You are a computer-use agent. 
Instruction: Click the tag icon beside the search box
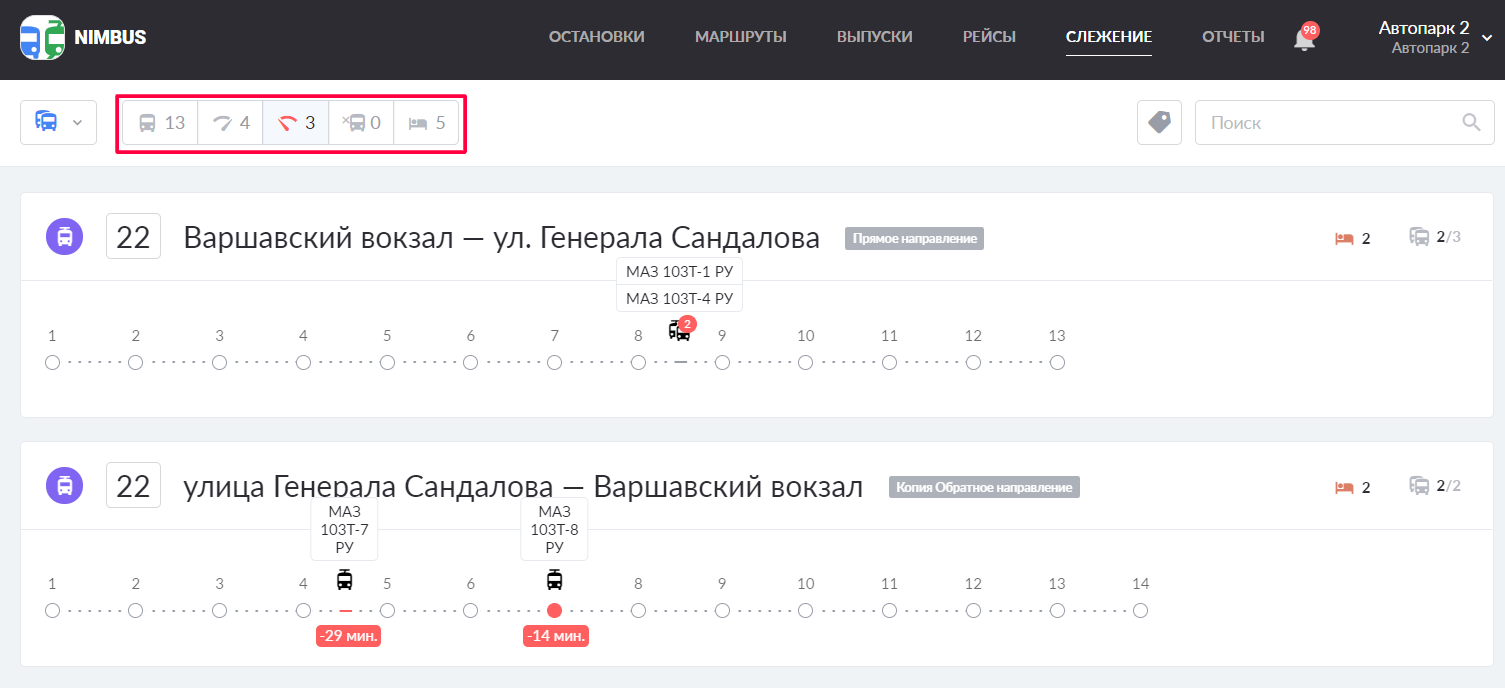[x=1159, y=122]
